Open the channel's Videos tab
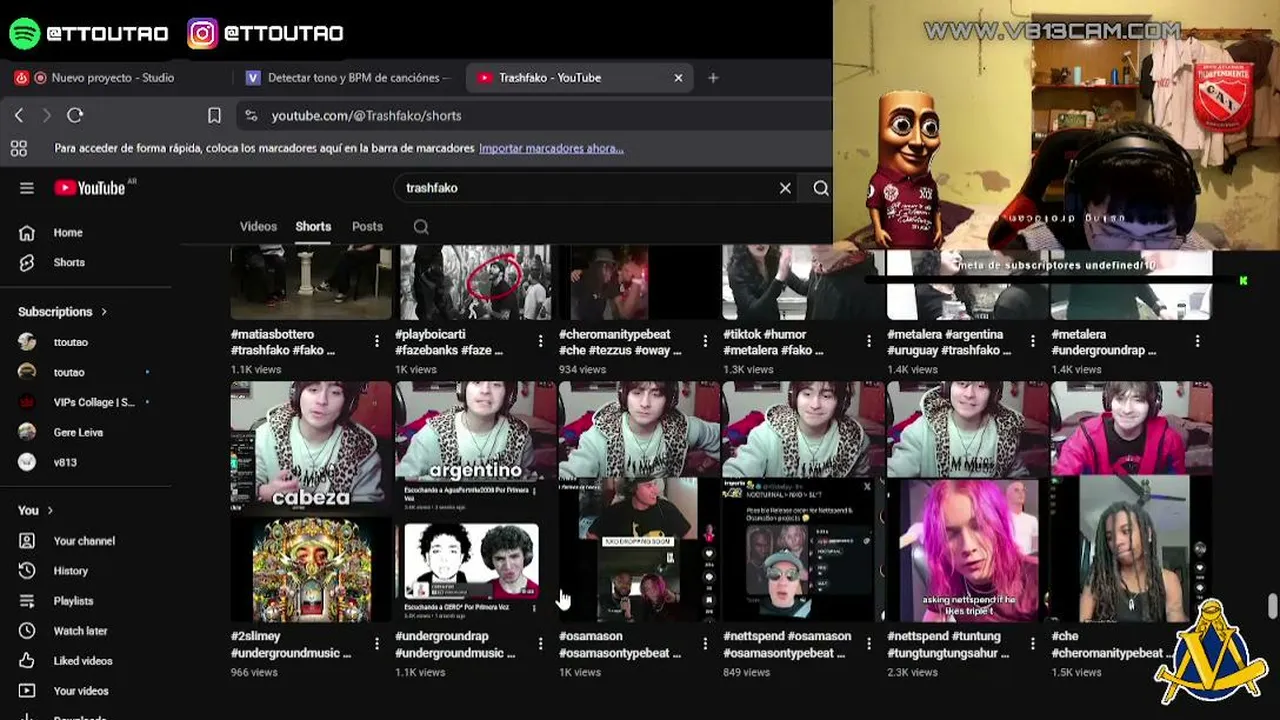 258,227
